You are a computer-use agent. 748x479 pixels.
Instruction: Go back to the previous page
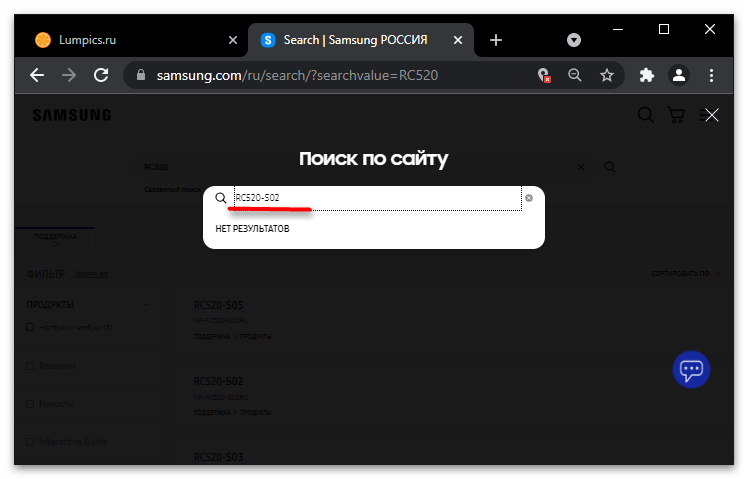click(x=37, y=75)
